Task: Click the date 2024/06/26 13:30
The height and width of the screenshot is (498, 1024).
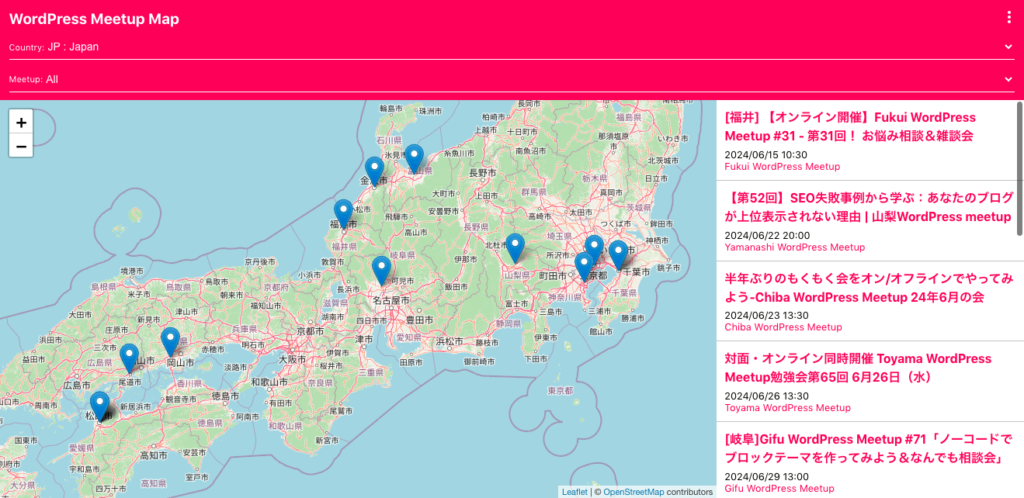Action: [767, 396]
